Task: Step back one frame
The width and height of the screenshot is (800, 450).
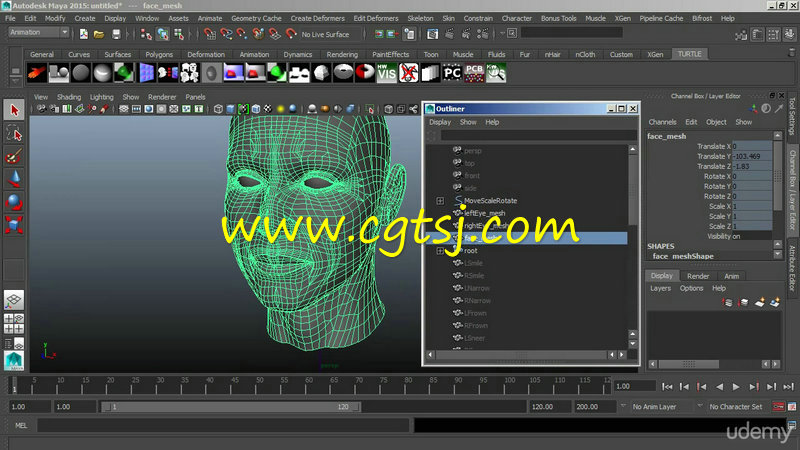Action: click(684, 387)
